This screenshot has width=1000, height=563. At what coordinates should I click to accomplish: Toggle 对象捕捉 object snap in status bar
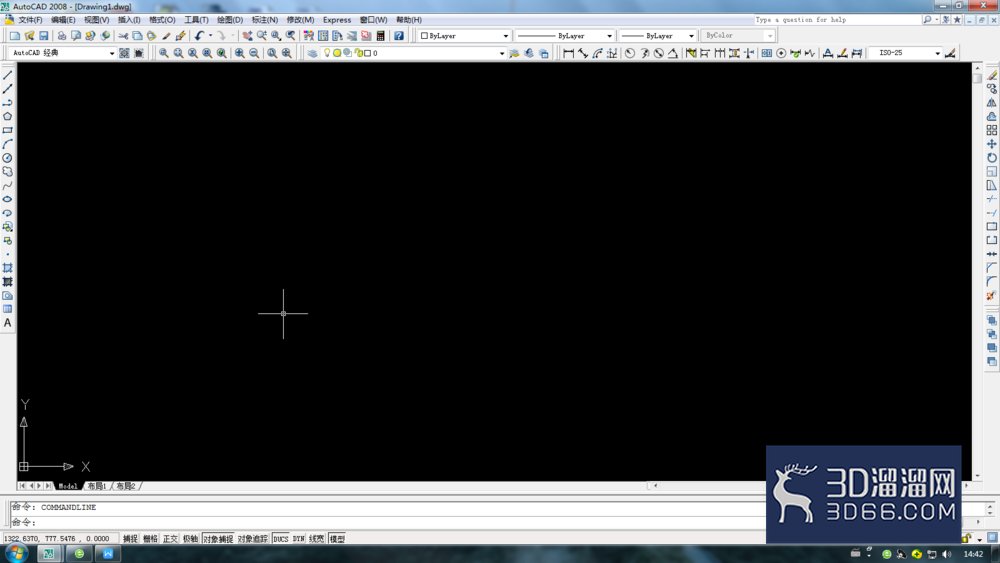click(x=218, y=539)
